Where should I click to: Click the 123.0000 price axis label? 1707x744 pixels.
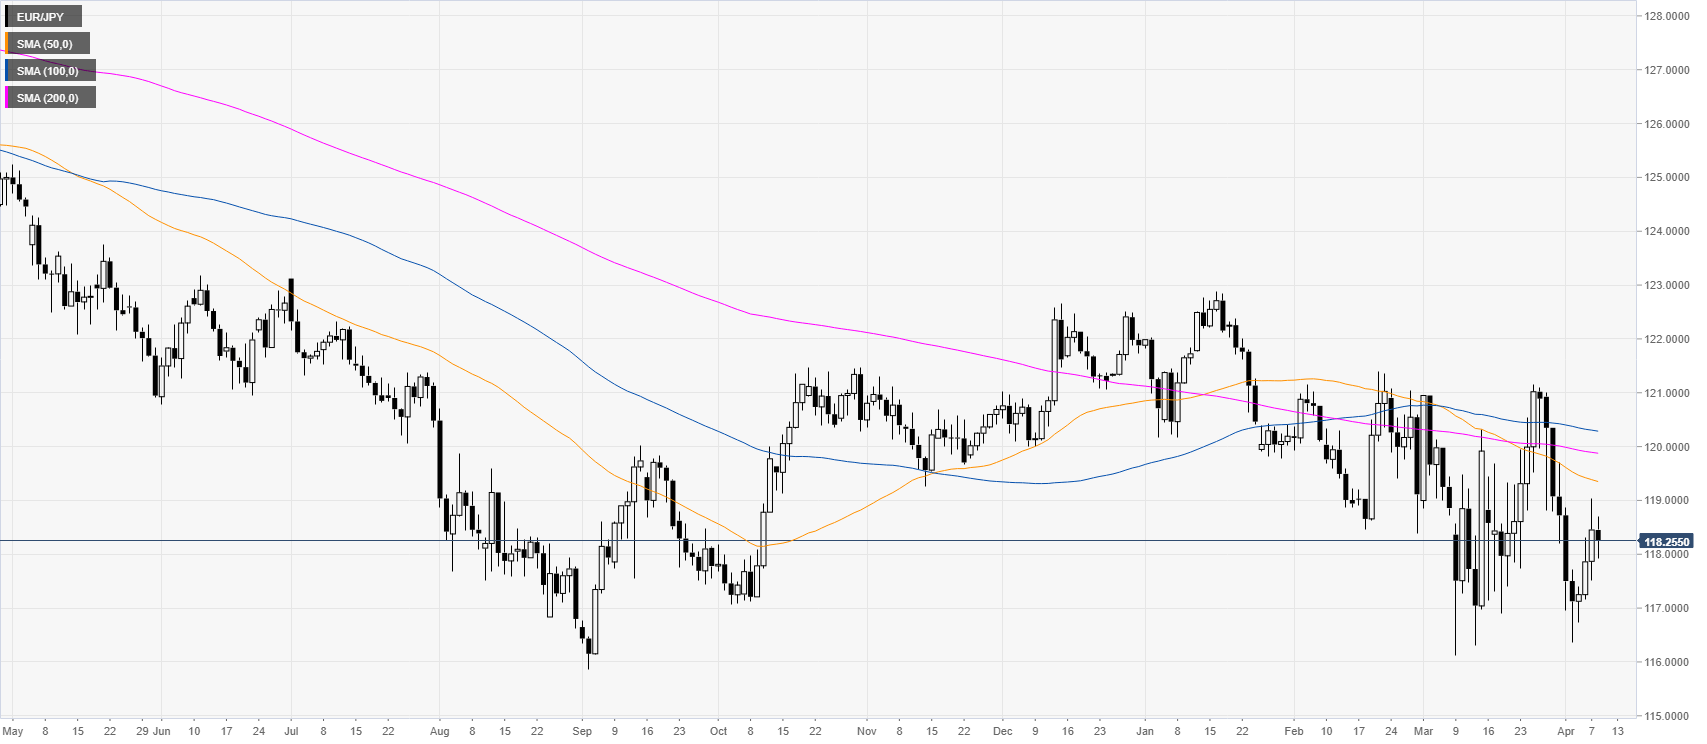coord(1667,285)
